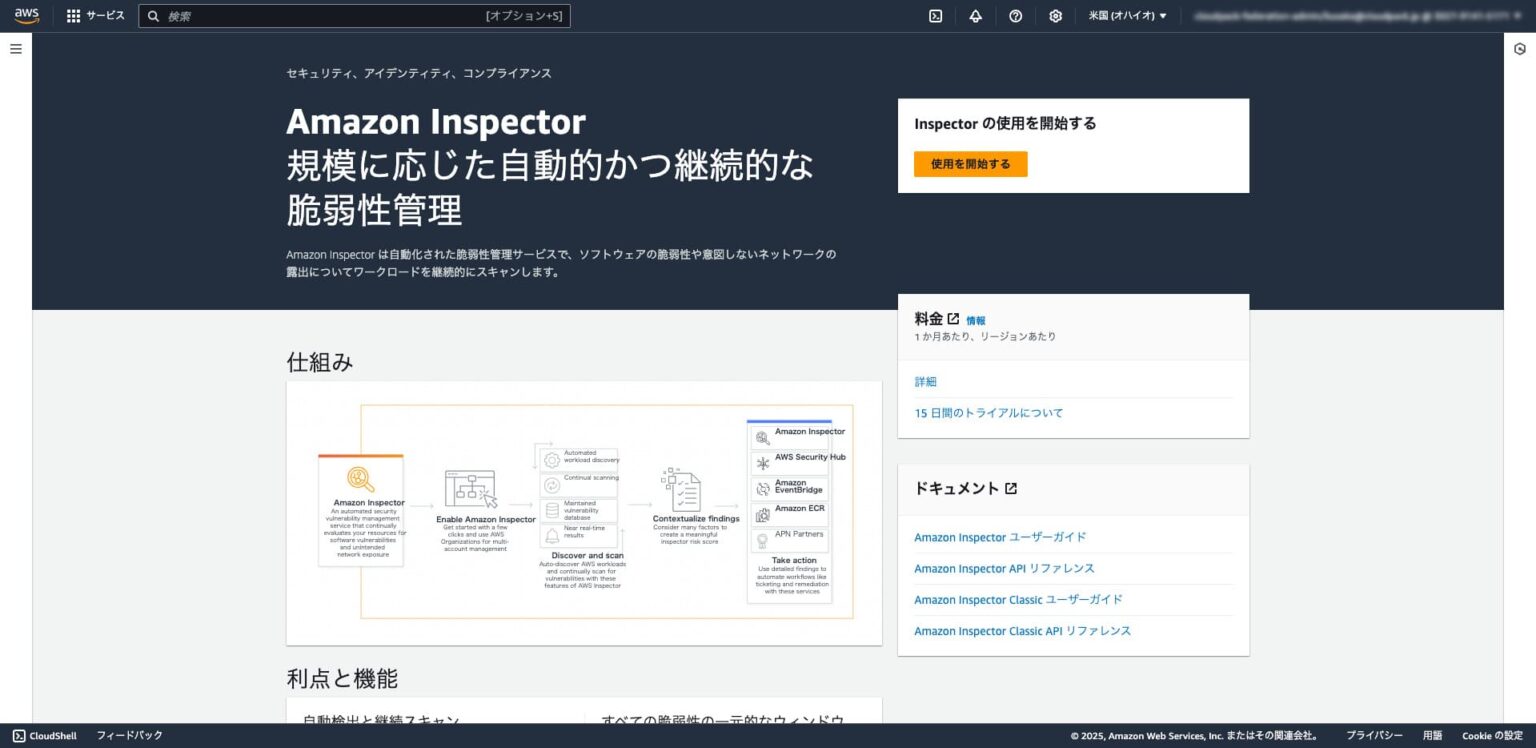The image size is (1536, 748).
Task: Open the CloudShell terminal icon in top bar
Action: pos(936,16)
